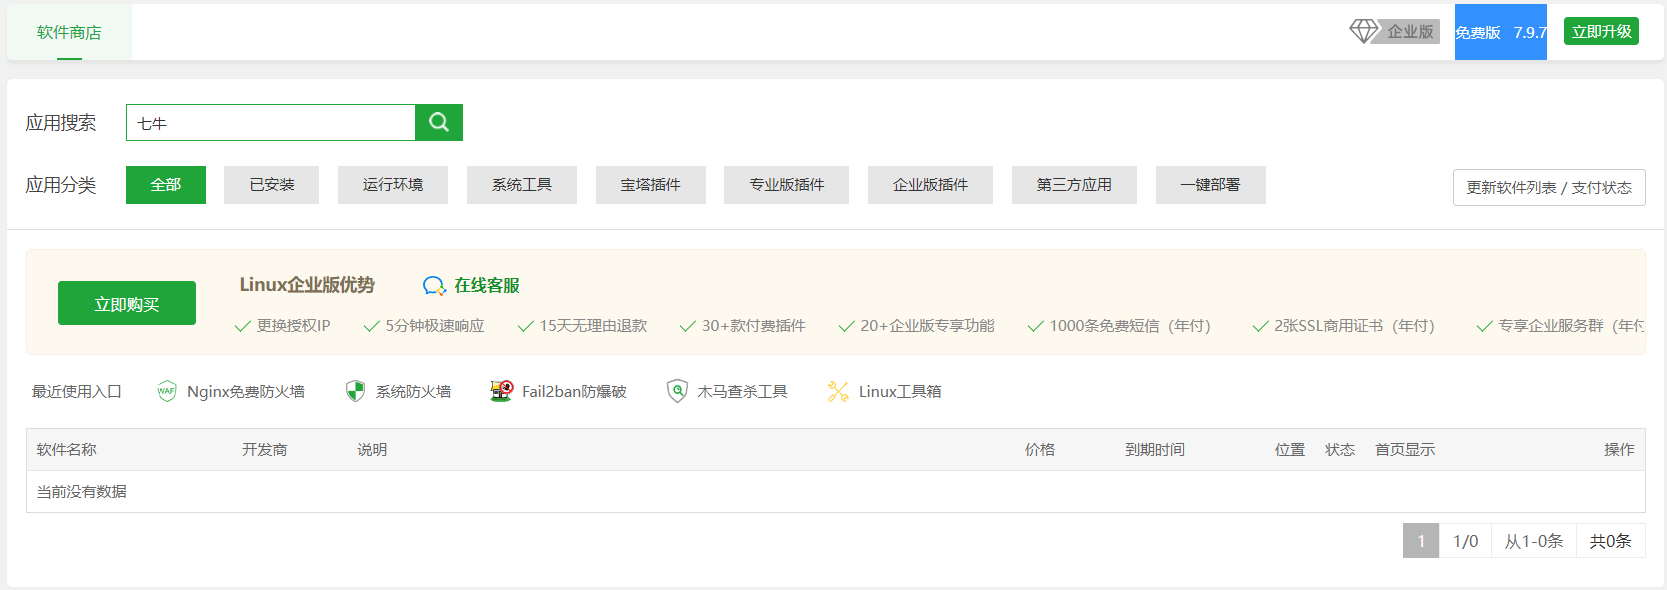The width and height of the screenshot is (1667, 590).
Task: Open the Linux toolbox icon
Action: pos(838,391)
